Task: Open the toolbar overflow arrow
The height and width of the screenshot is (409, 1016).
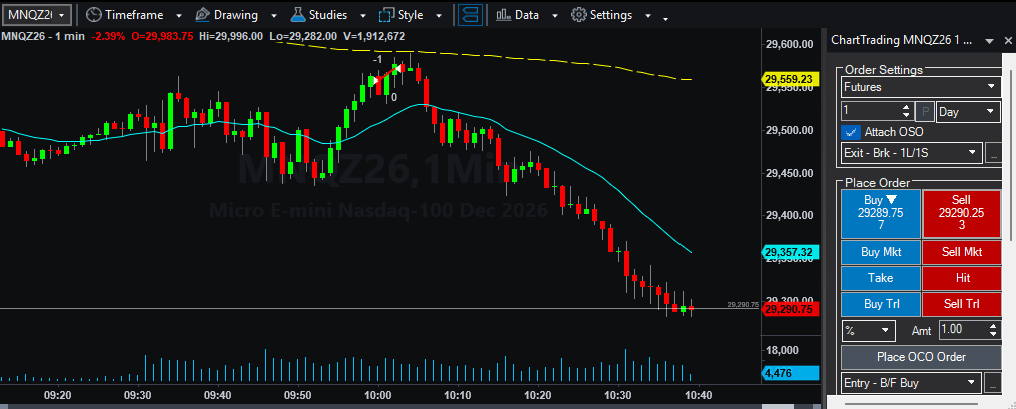Action: point(665,19)
